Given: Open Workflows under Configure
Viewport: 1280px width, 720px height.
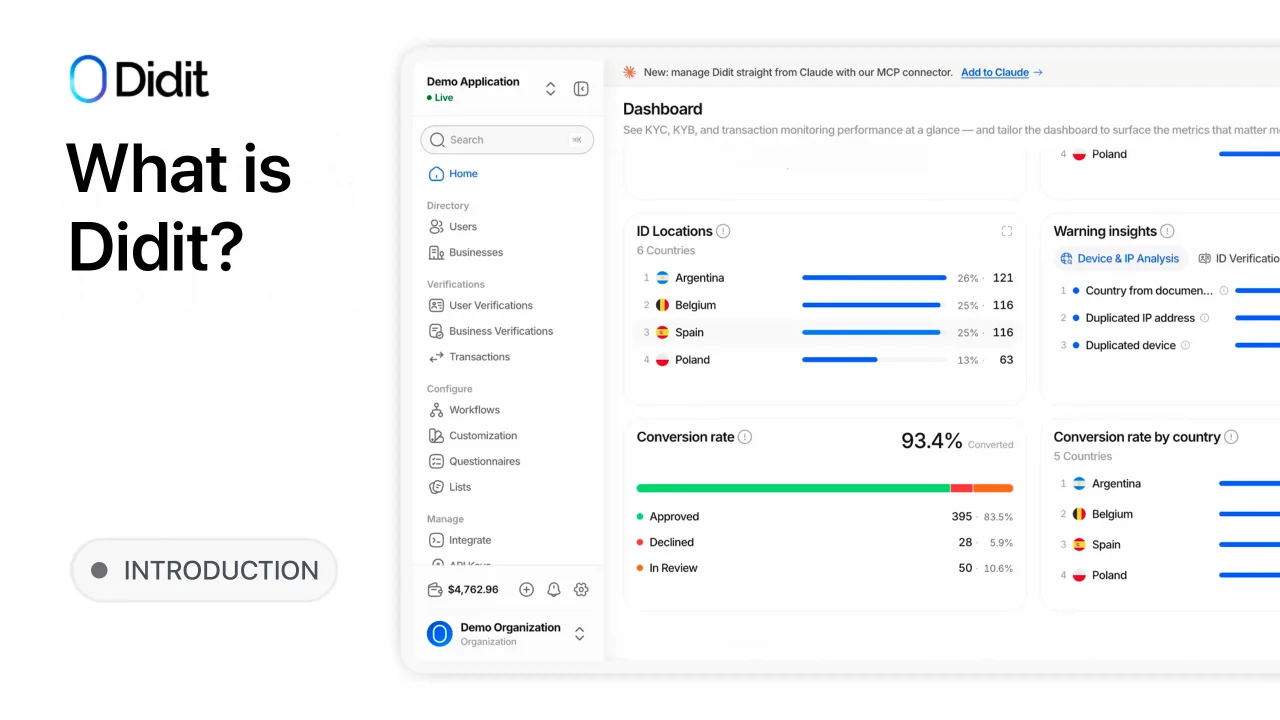Looking at the screenshot, I should [507, 410].
